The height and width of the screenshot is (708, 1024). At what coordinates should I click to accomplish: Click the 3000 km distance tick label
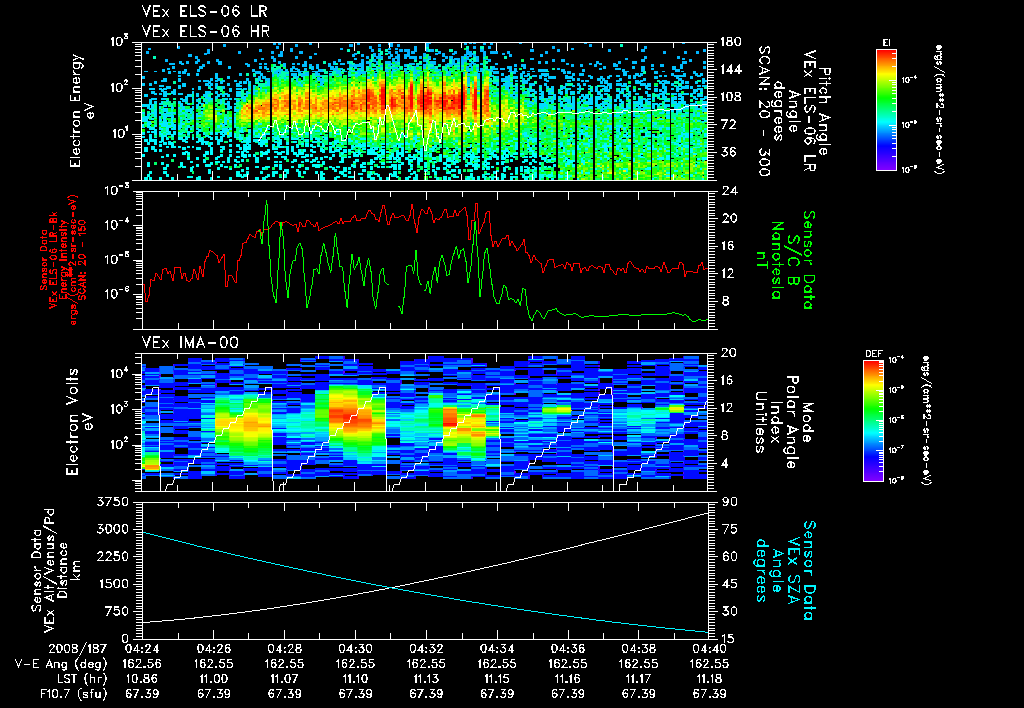pos(112,529)
